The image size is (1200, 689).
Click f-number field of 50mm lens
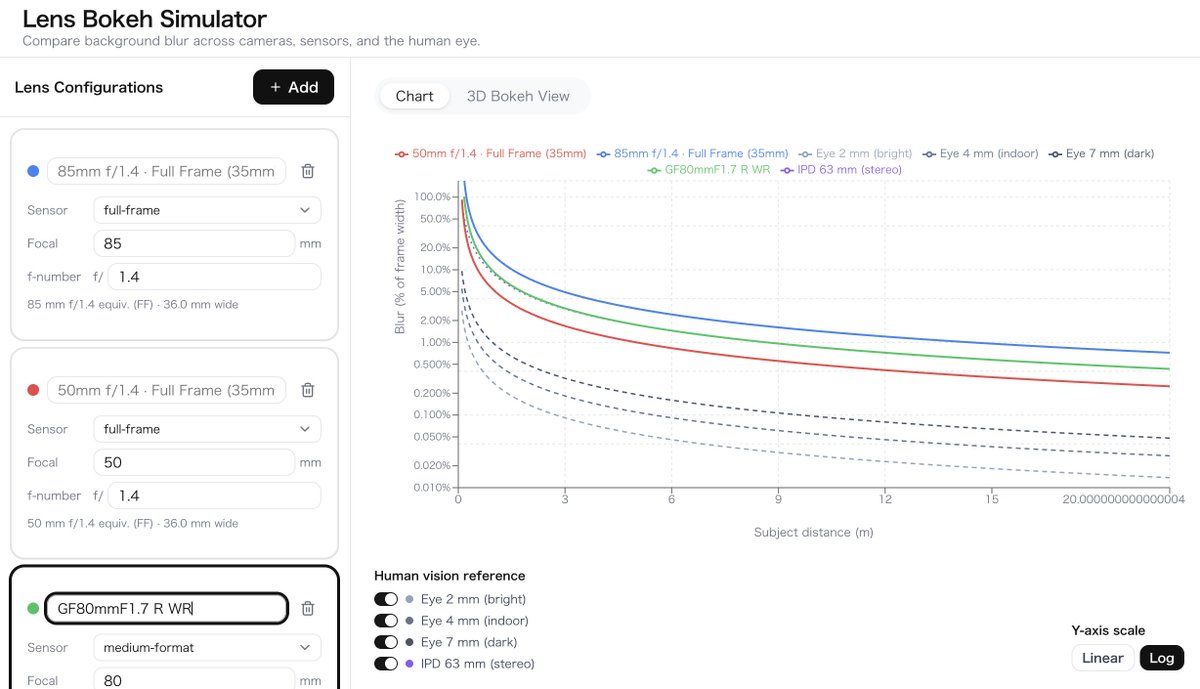tap(214, 495)
